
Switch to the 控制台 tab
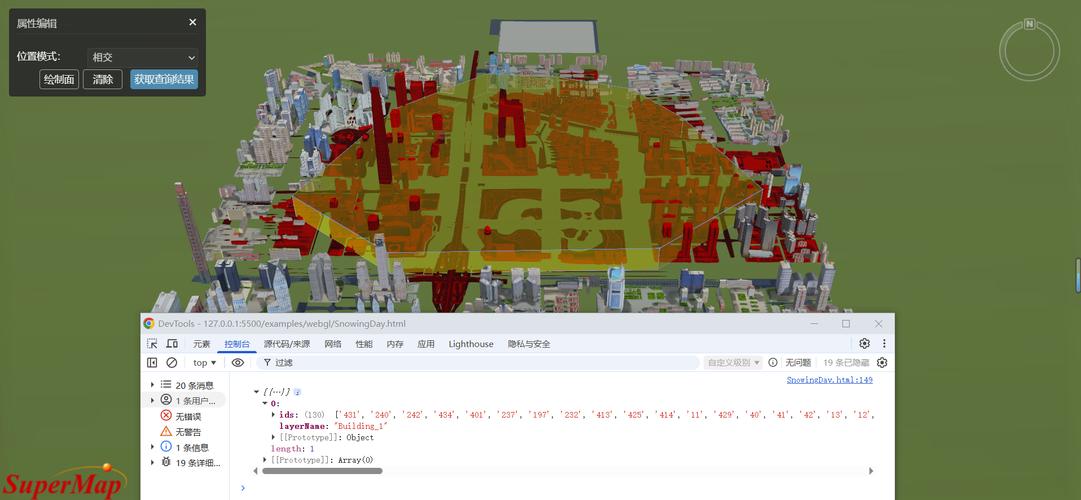pos(237,344)
